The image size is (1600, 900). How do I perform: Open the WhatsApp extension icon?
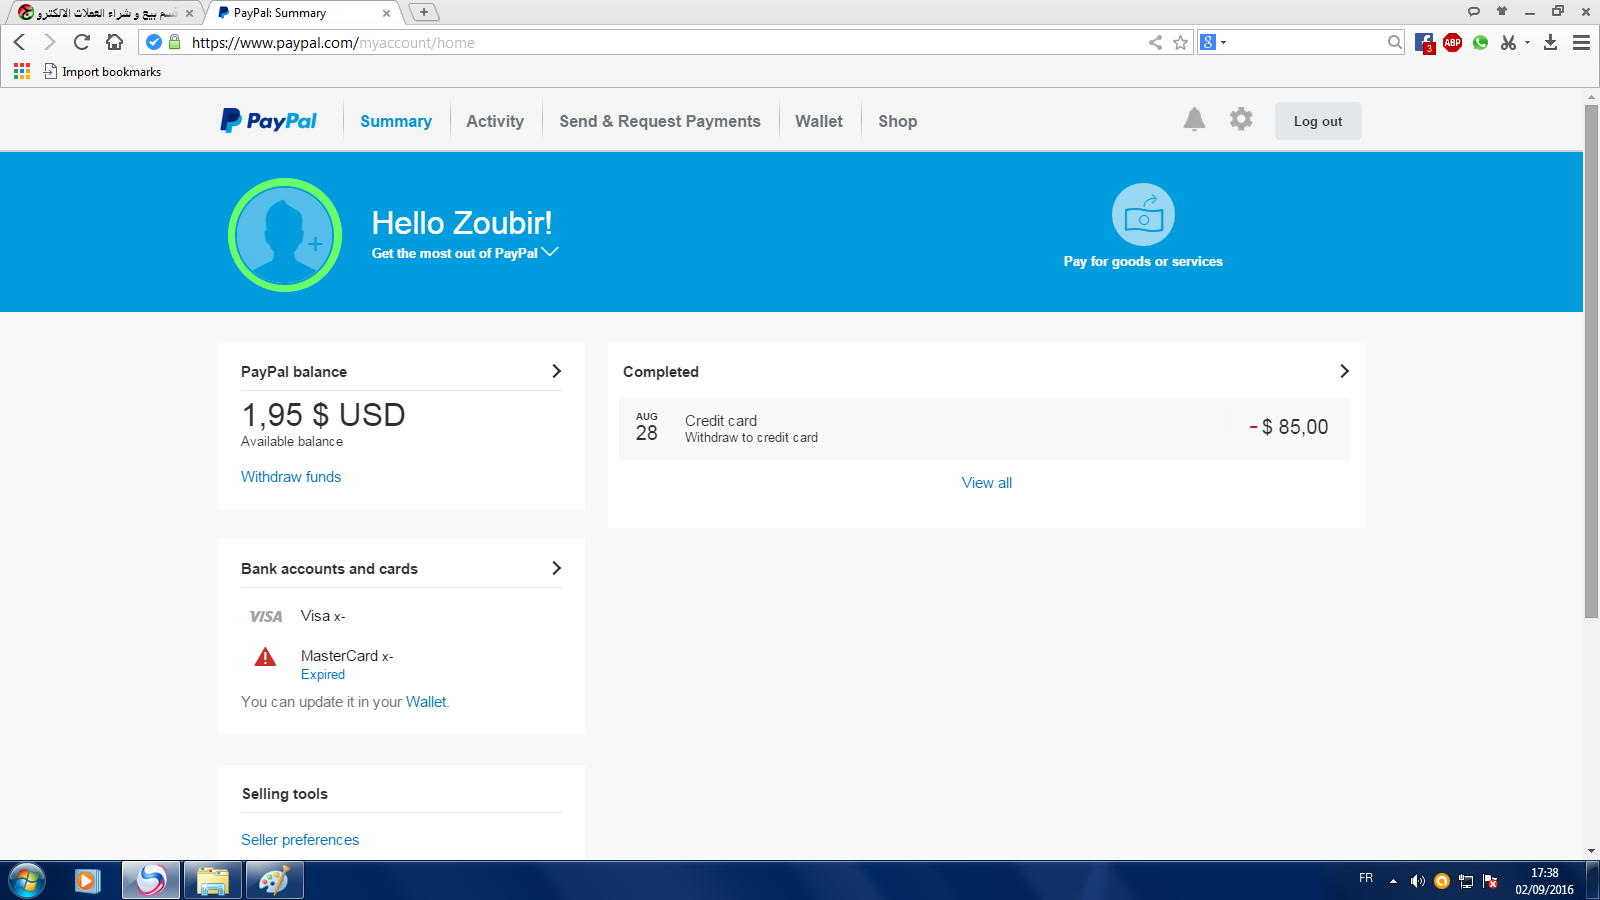(x=1481, y=42)
